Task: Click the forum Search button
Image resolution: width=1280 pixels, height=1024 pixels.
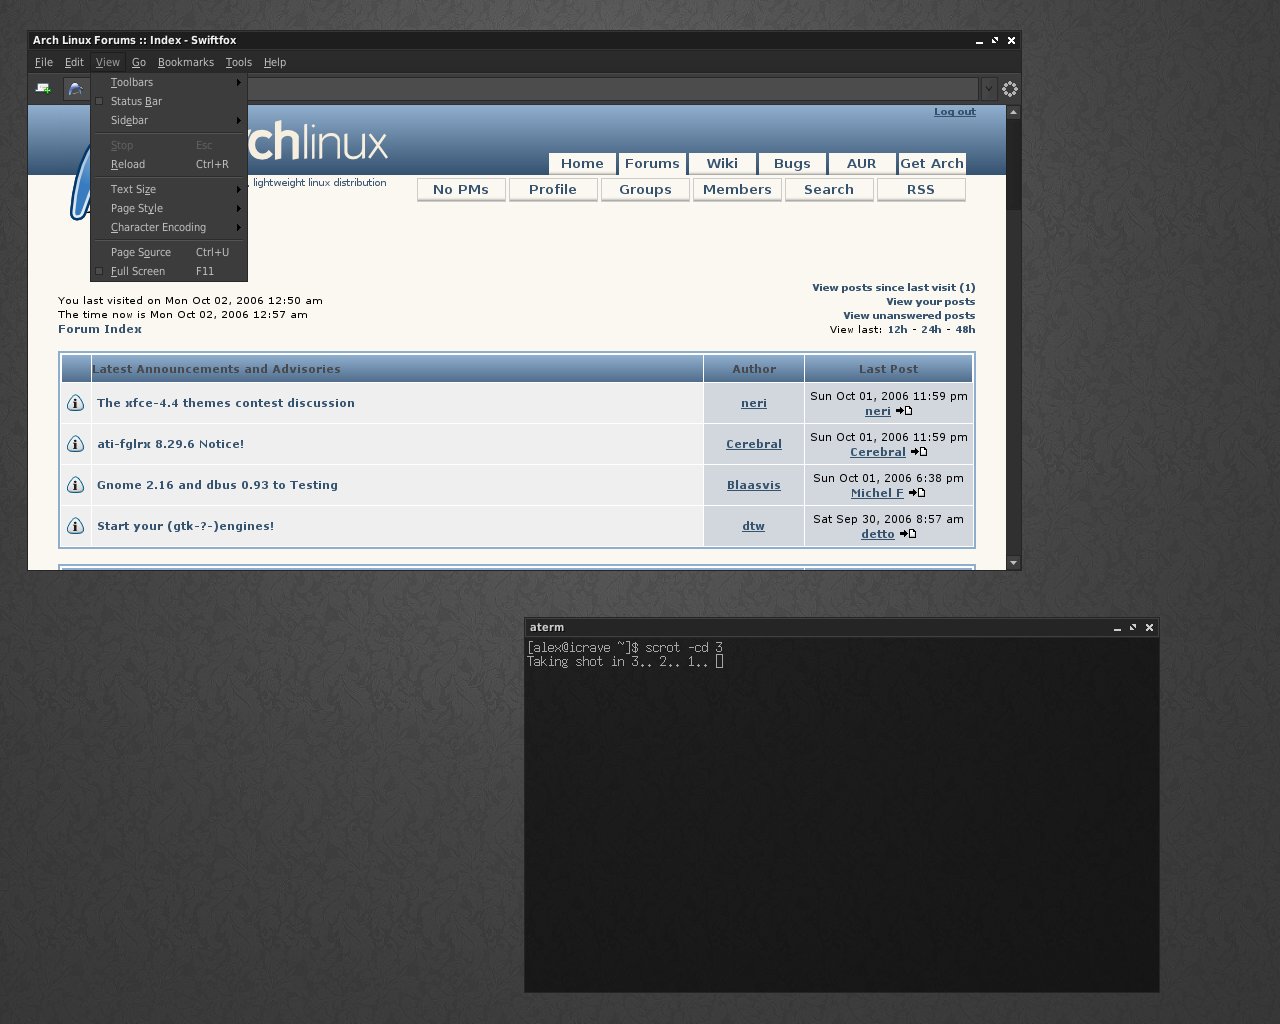Action: [x=829, y=189]
